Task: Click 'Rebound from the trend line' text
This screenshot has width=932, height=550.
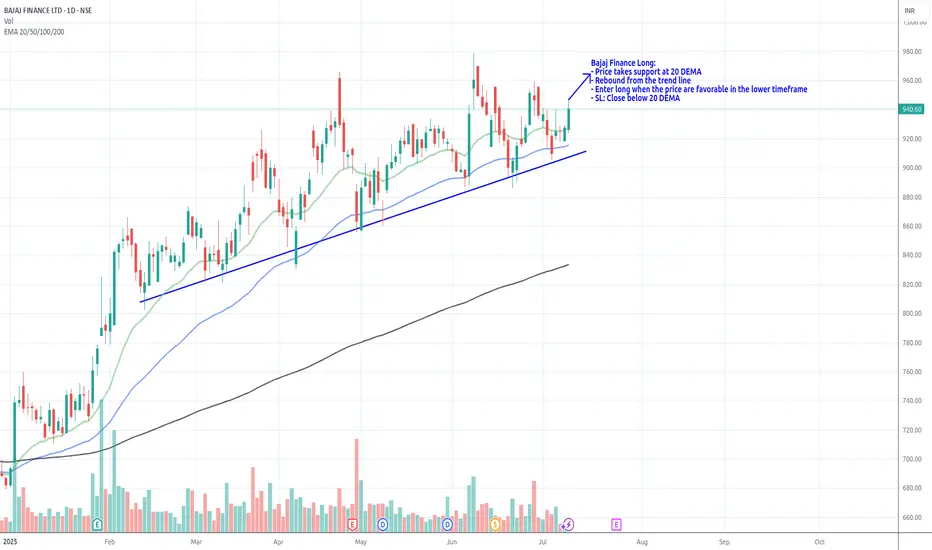Action: coord(643,80)
